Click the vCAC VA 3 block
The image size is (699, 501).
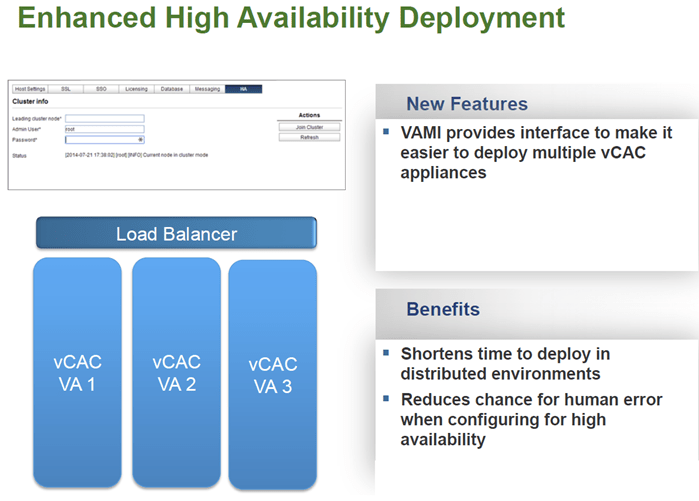point(272,374)
